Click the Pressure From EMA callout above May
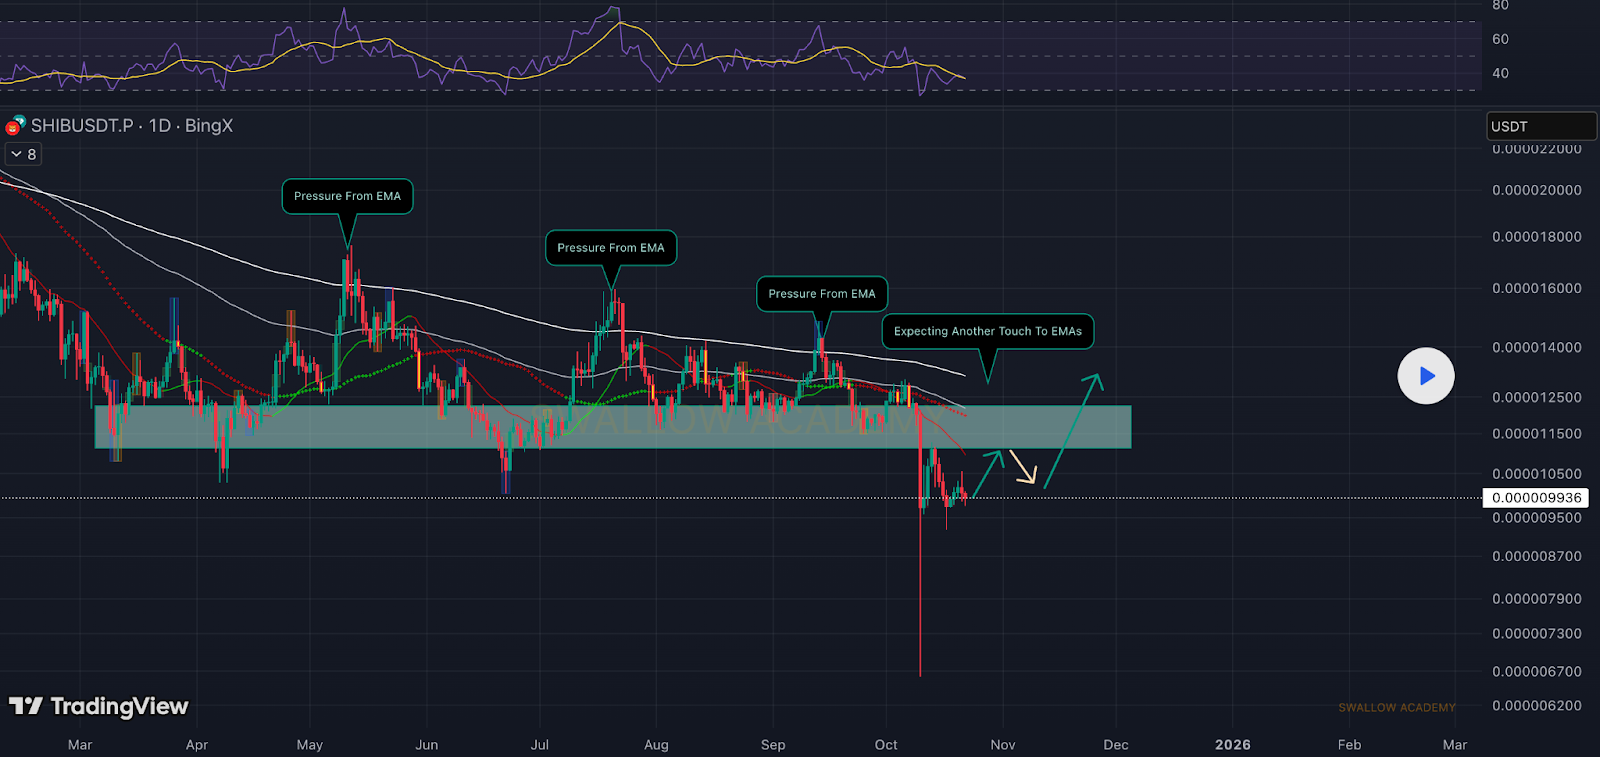The width and height of the screenshot is (1600, 757). [x=347, y=196]
